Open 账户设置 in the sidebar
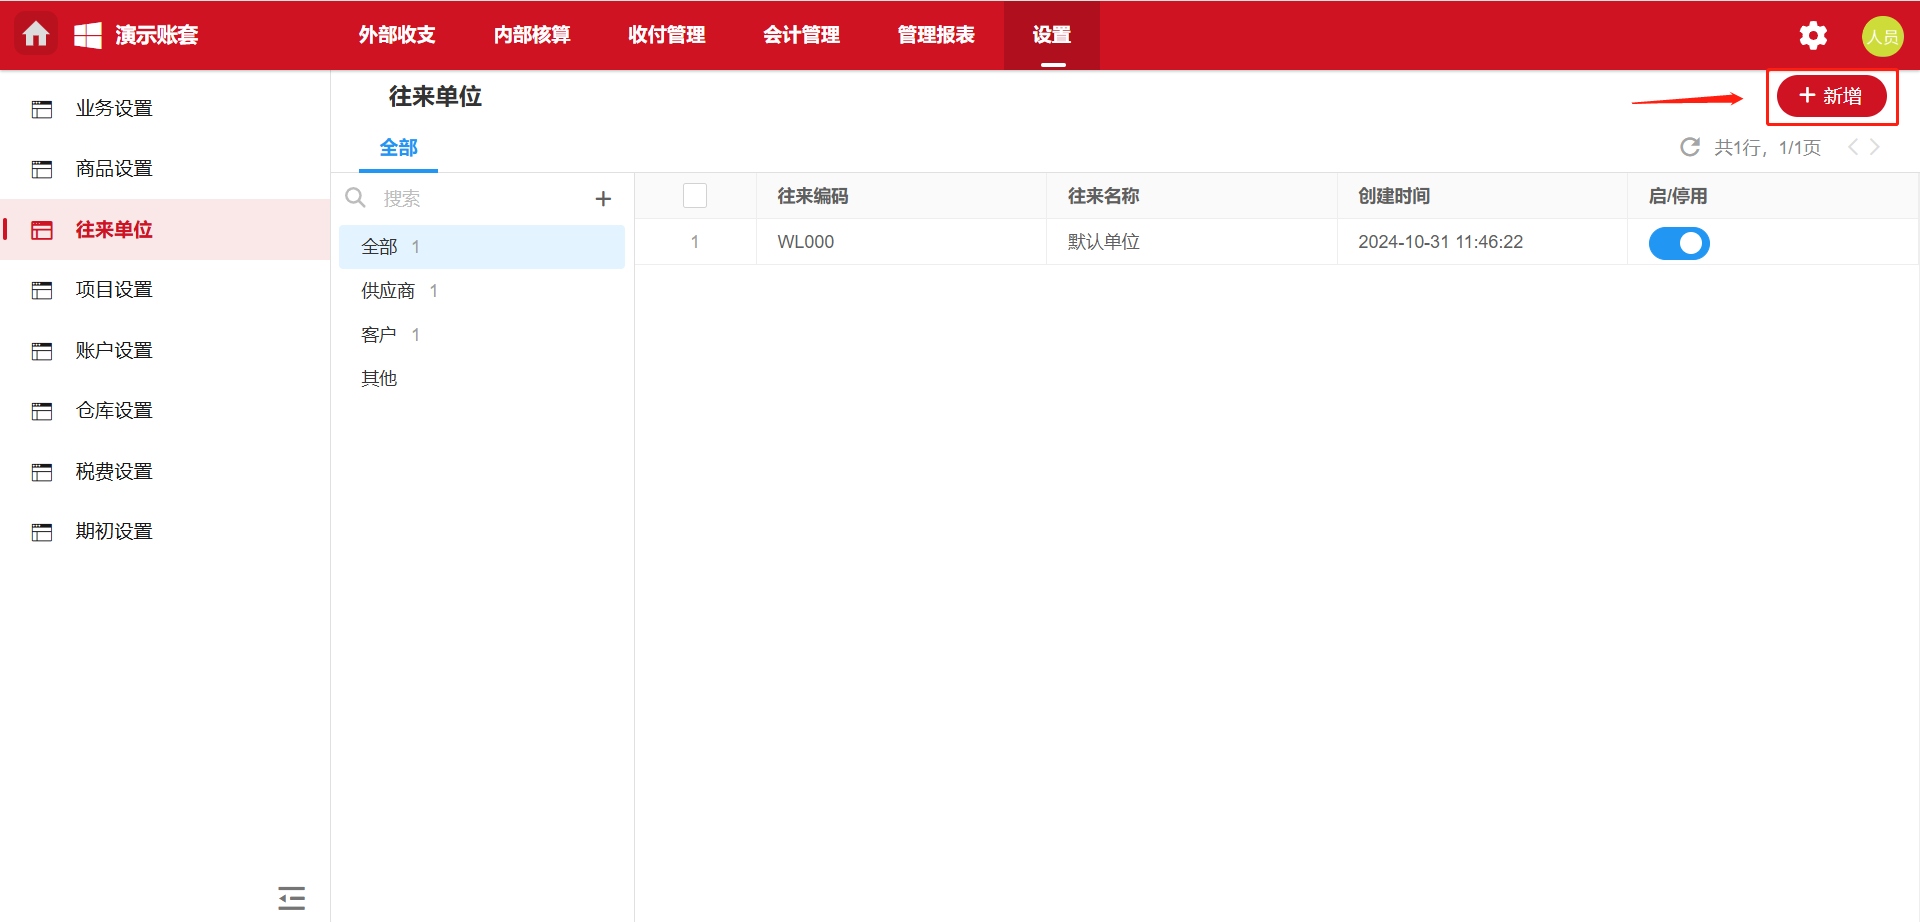The width and height of the screenshot is (1920, 922). (114, 351)
